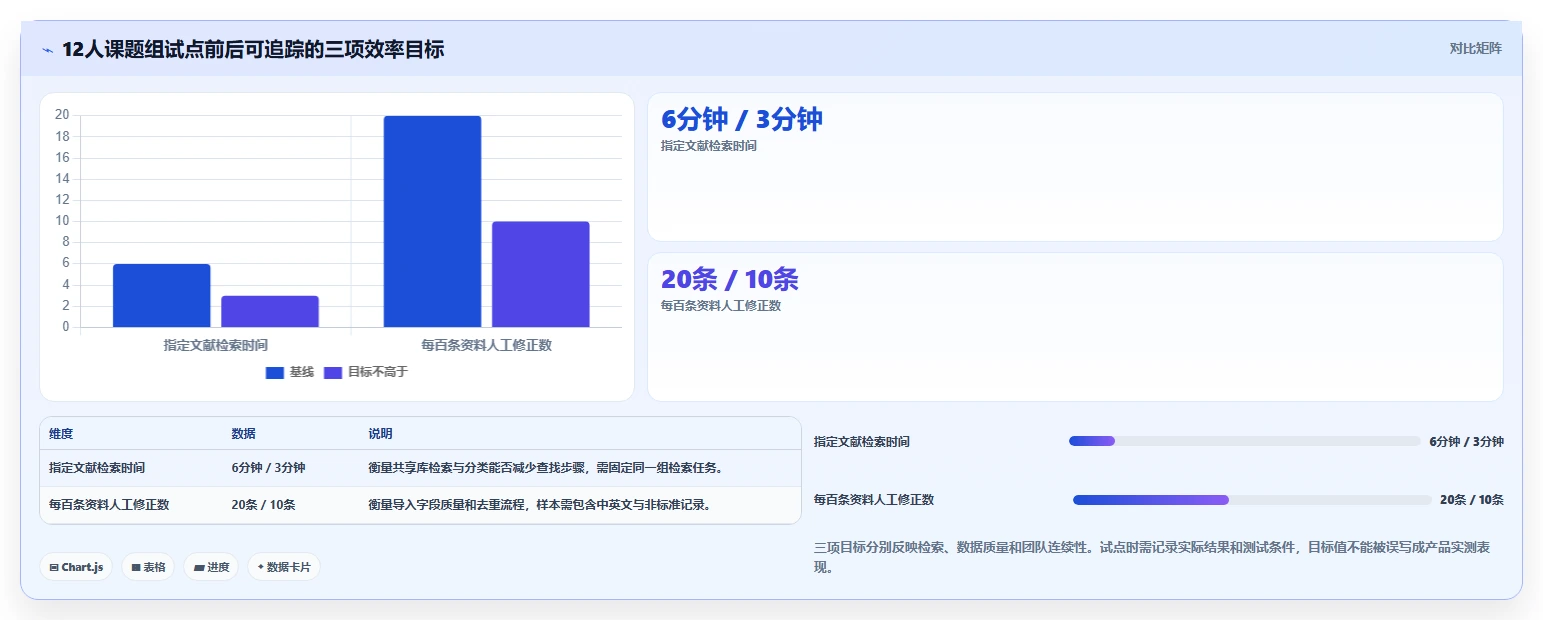Click the chart axis label 每百条资料人工修正数

coord(487,345)
